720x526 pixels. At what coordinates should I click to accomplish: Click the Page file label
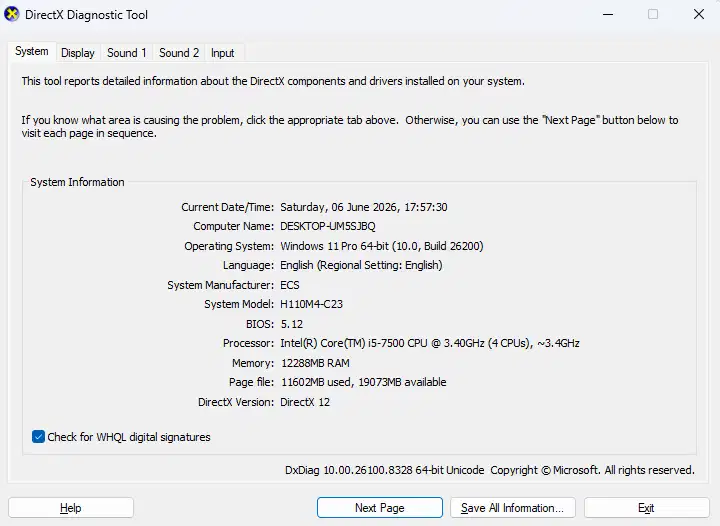[251, 382]
